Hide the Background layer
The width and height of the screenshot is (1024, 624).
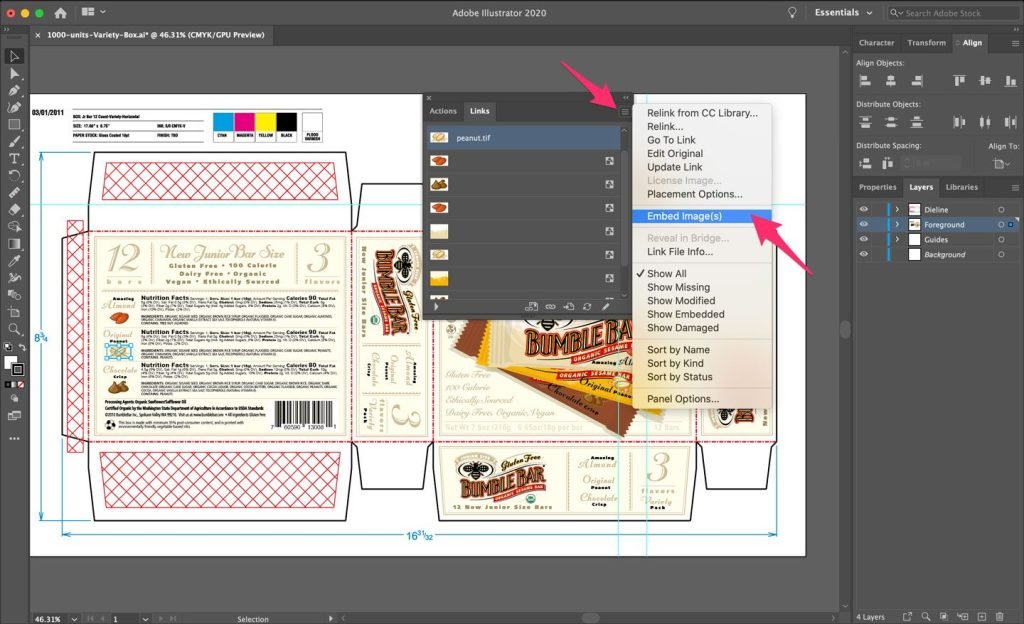click(x=863, y=255)
